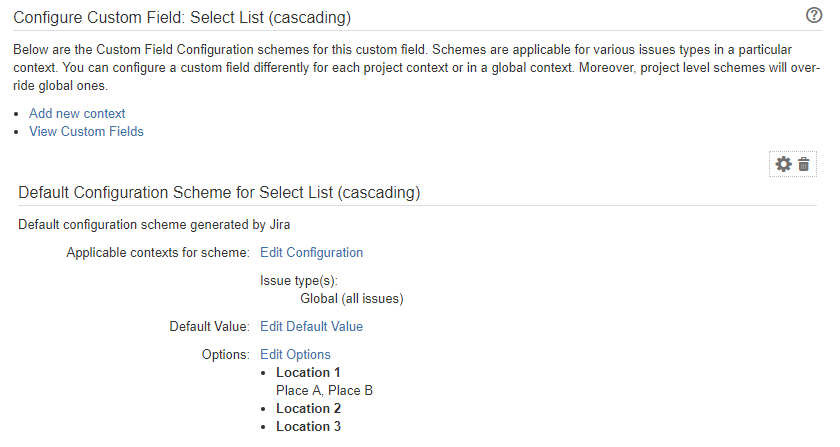
Task: Click Edit Configuration link
Action: pos(311,252)
